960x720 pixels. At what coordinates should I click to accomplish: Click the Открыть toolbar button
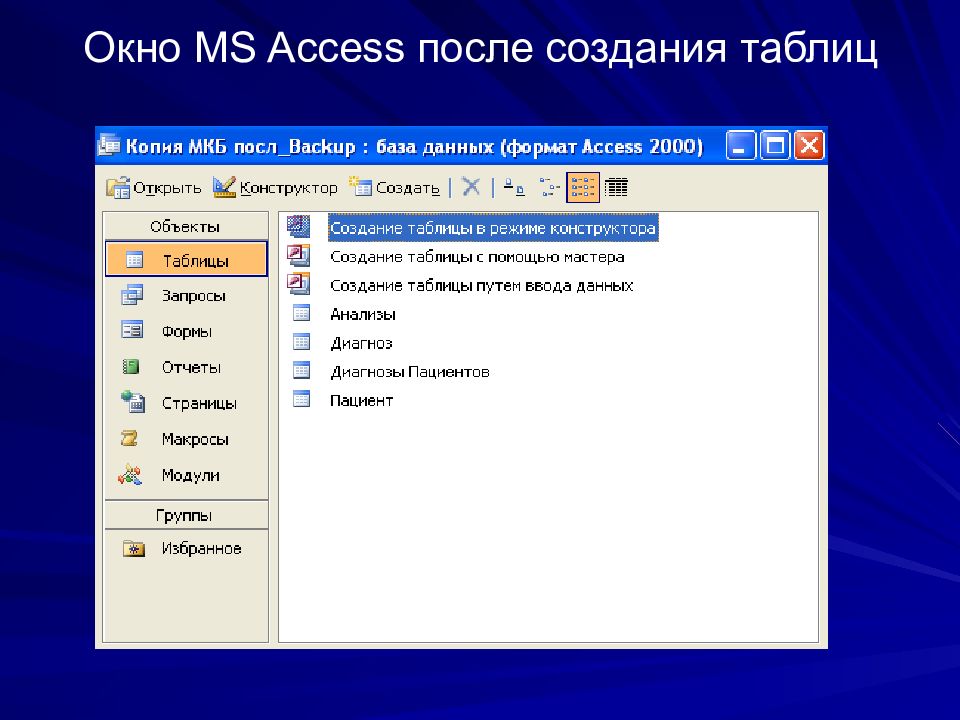[154, 187]
